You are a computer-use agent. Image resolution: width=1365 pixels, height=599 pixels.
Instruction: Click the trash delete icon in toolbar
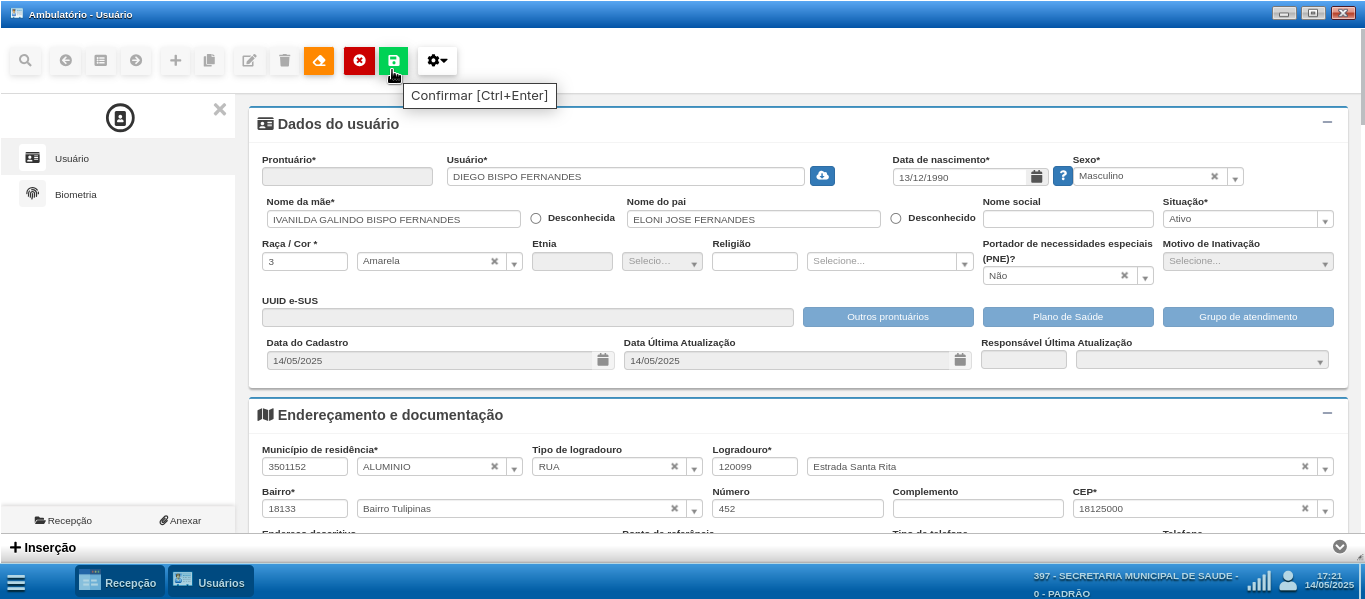tap(284, 61)
